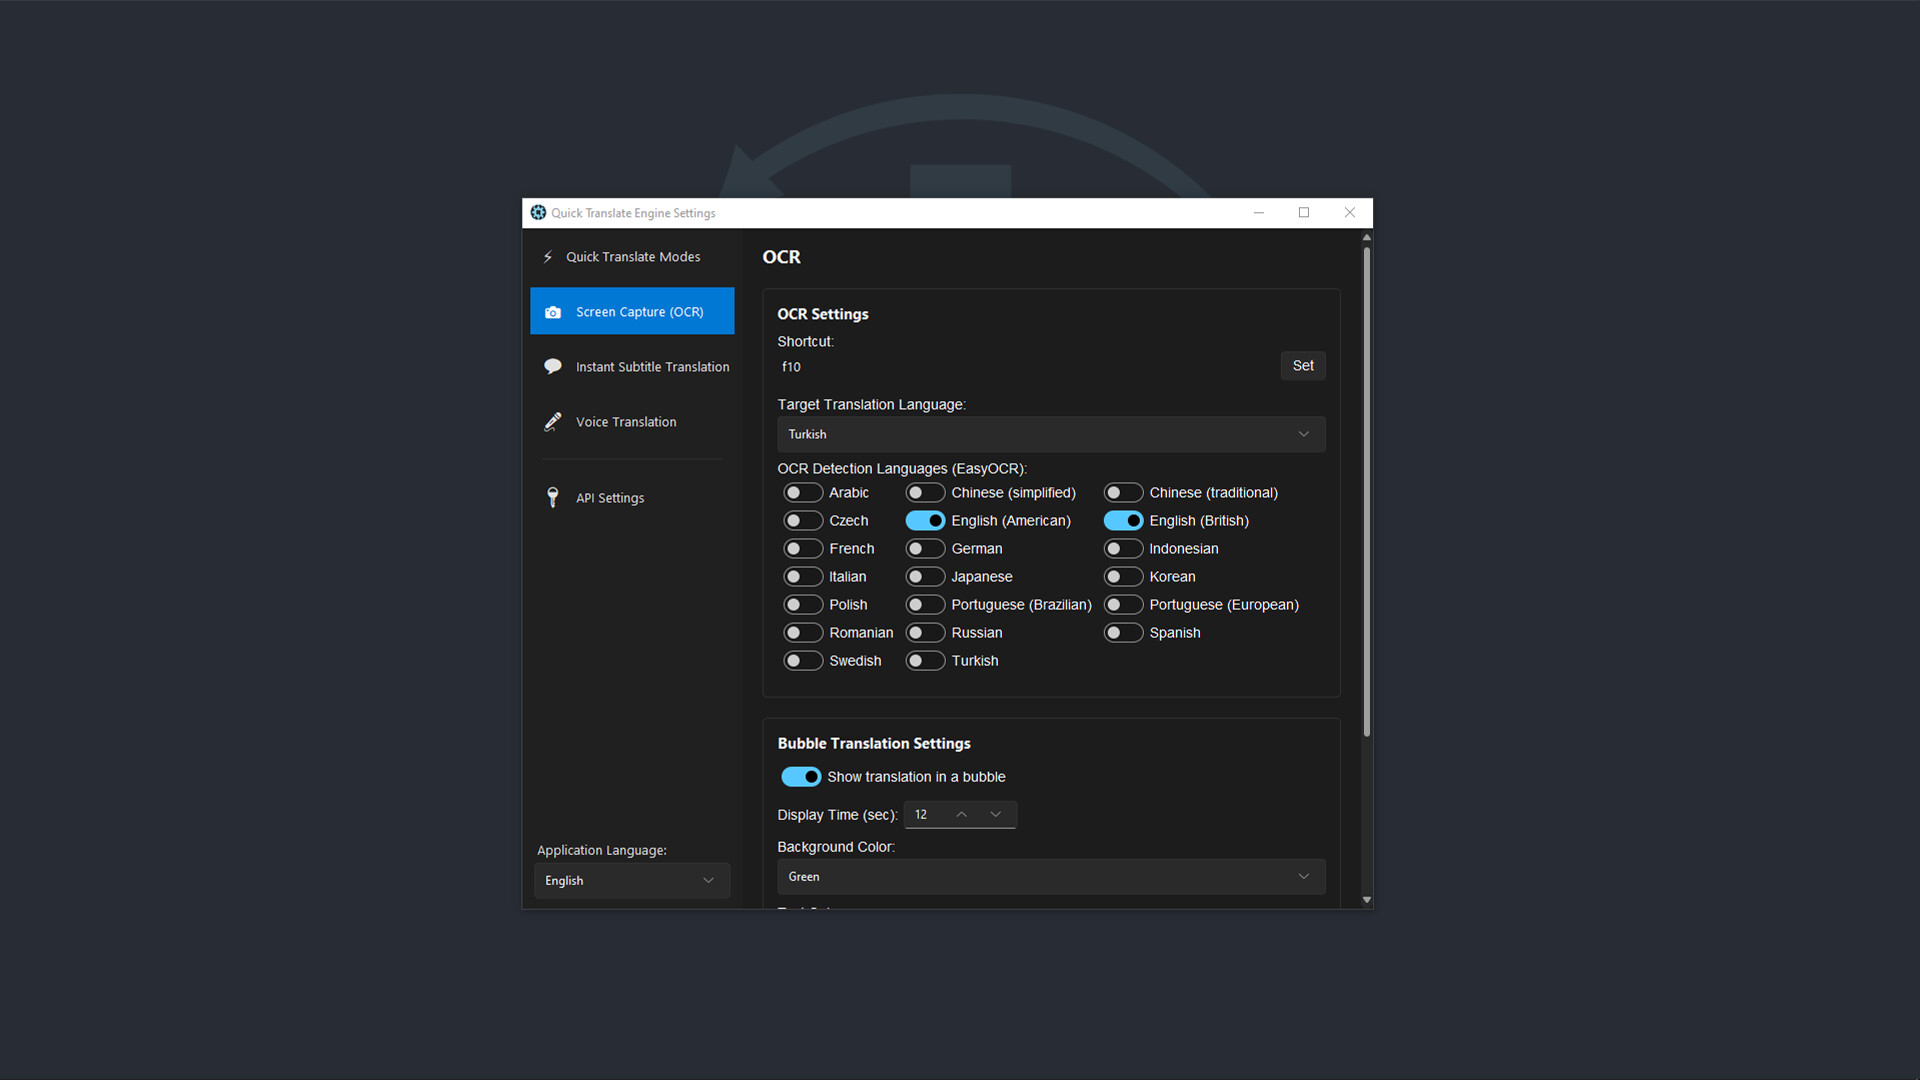1920x1080 pixels.
Task: Click the speech bubble icon for Subtitle Translation
Action: (553, 366)
